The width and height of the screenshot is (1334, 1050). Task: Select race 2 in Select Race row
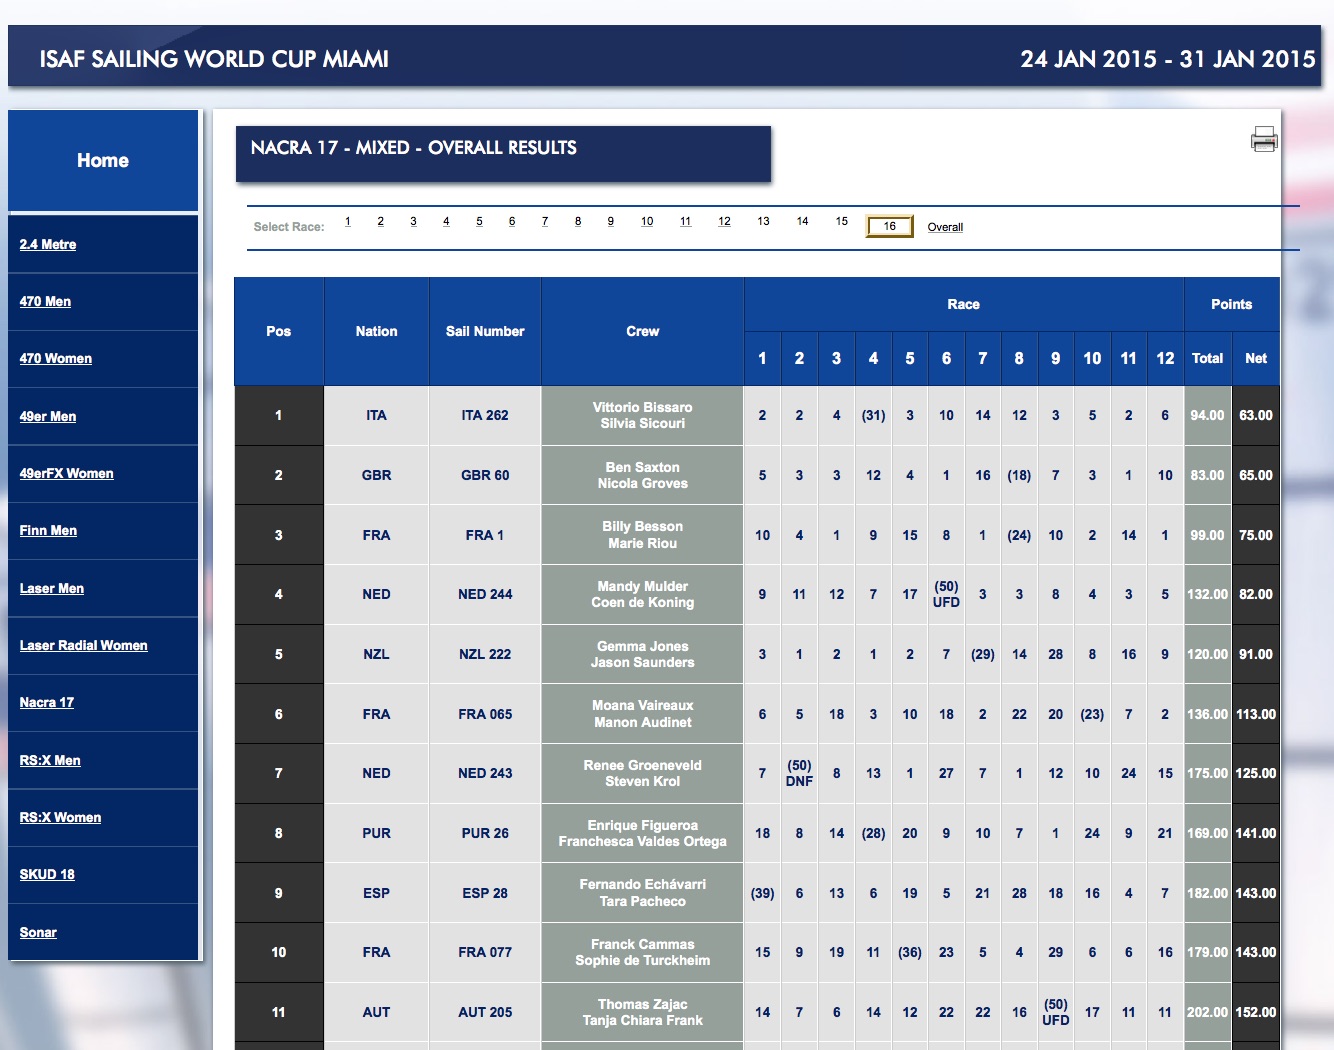tap(381, 221)
